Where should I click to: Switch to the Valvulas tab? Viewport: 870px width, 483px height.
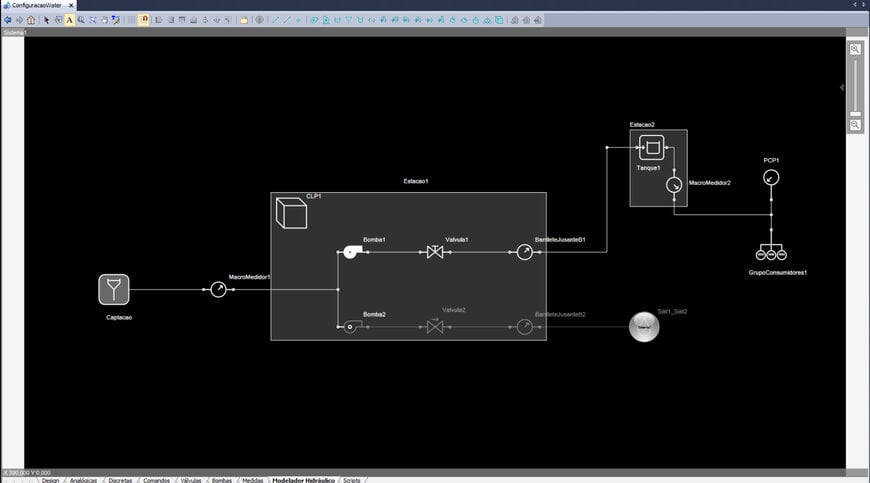189,480
